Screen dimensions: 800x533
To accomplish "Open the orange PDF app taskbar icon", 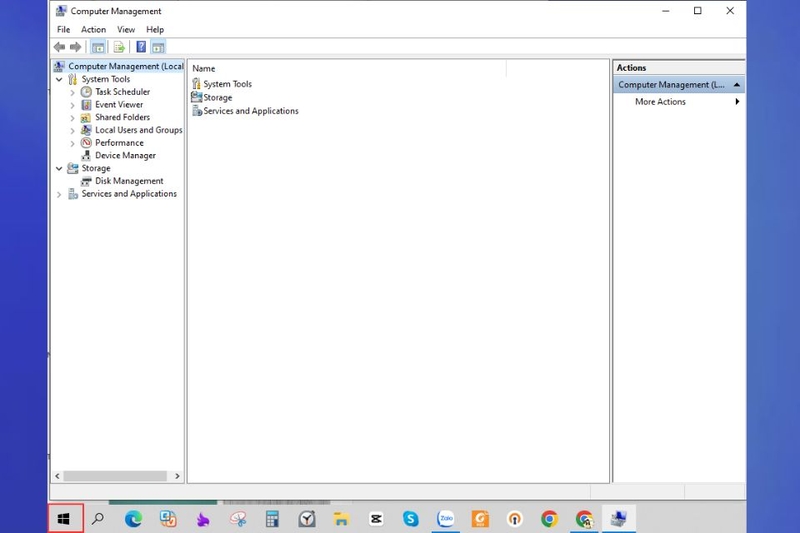I will tap(480, 519).
